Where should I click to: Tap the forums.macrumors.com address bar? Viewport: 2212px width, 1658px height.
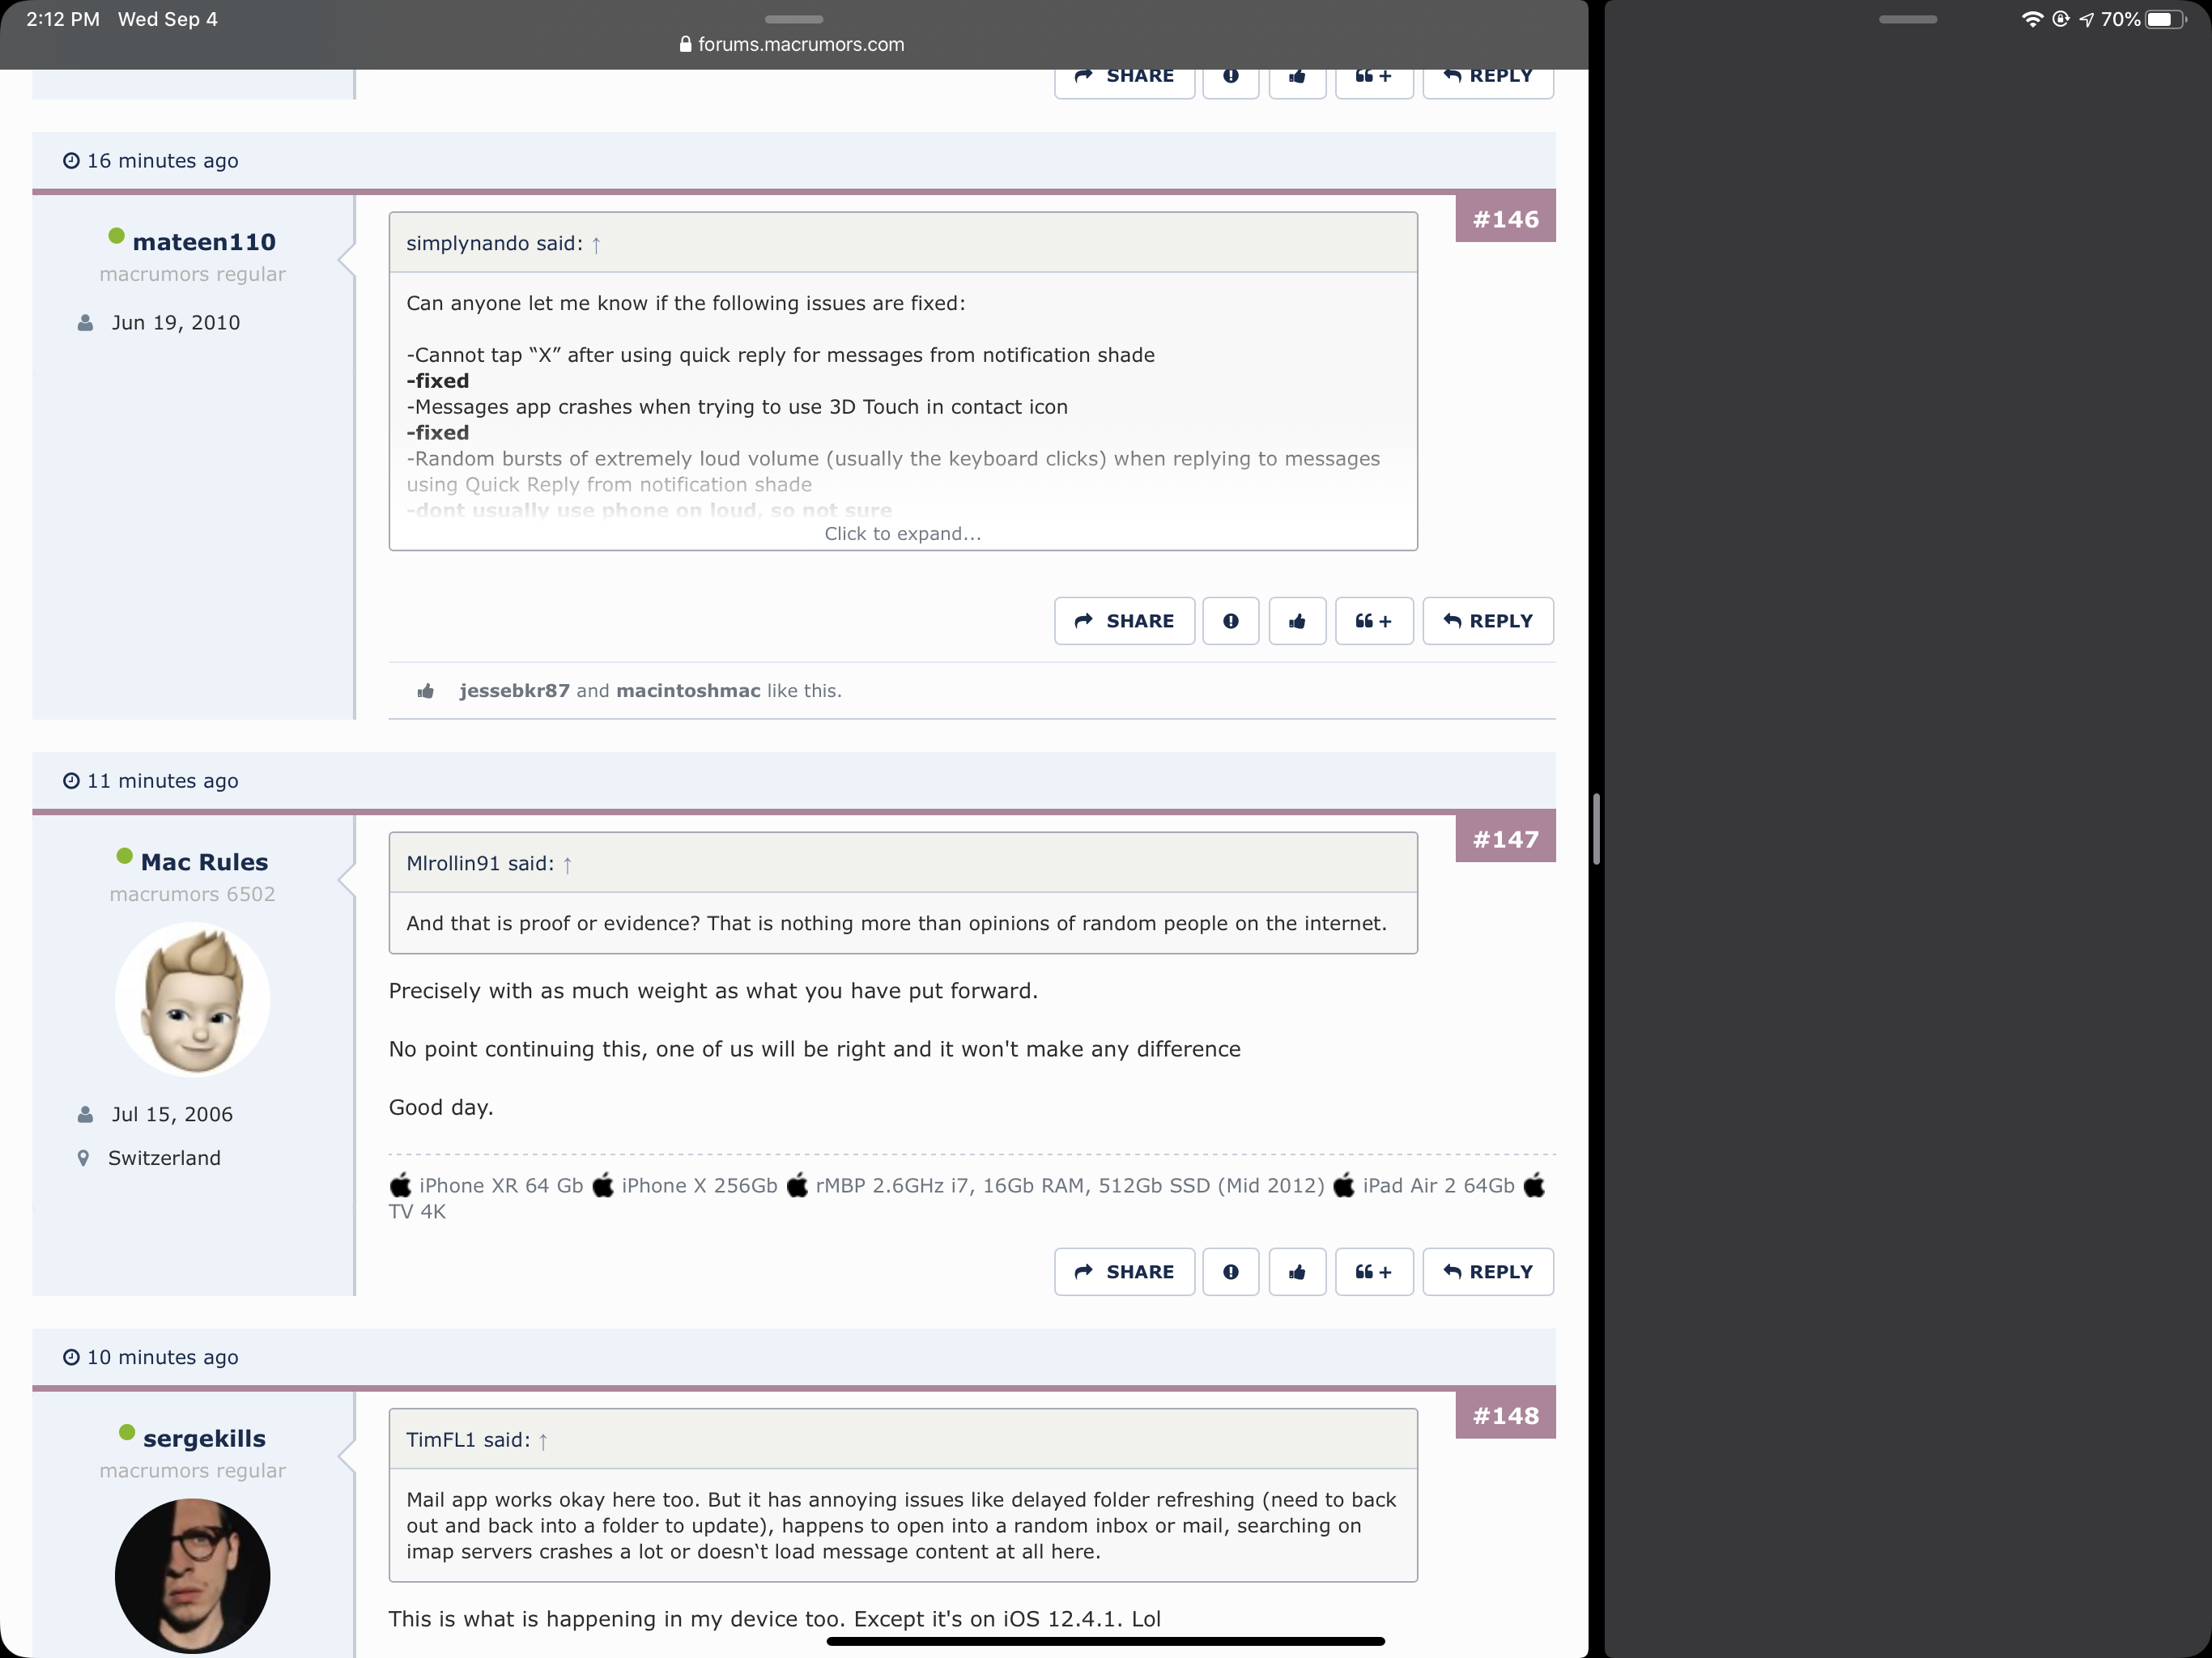[792, 44]
